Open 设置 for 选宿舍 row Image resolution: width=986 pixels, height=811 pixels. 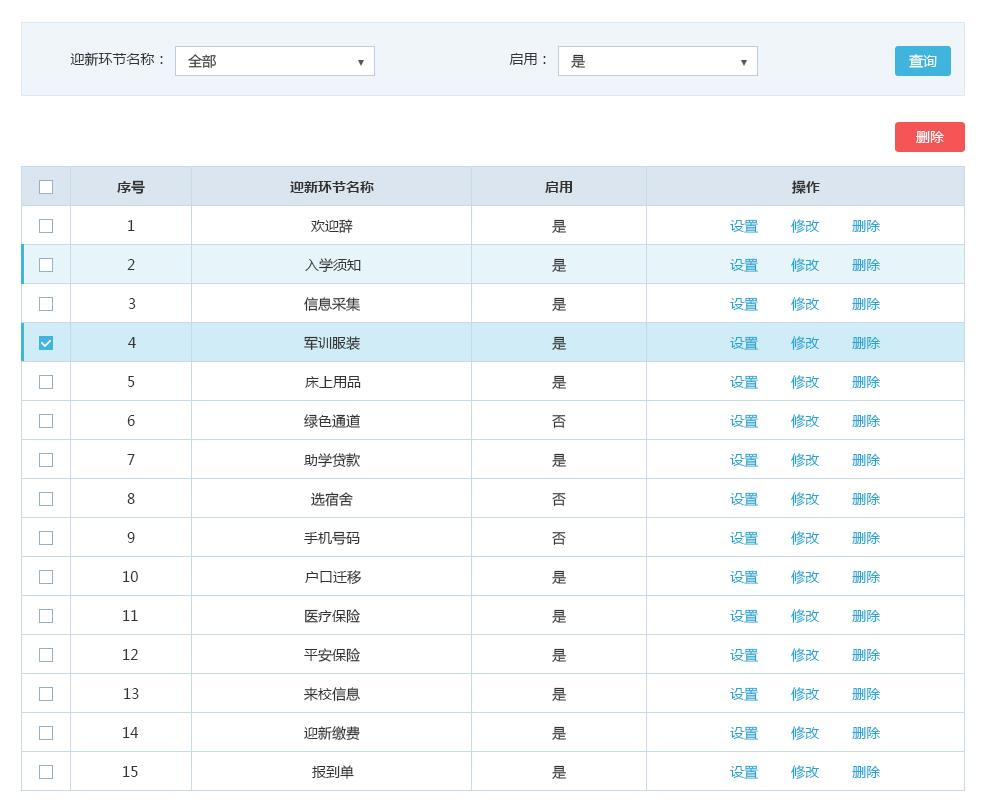743,499
